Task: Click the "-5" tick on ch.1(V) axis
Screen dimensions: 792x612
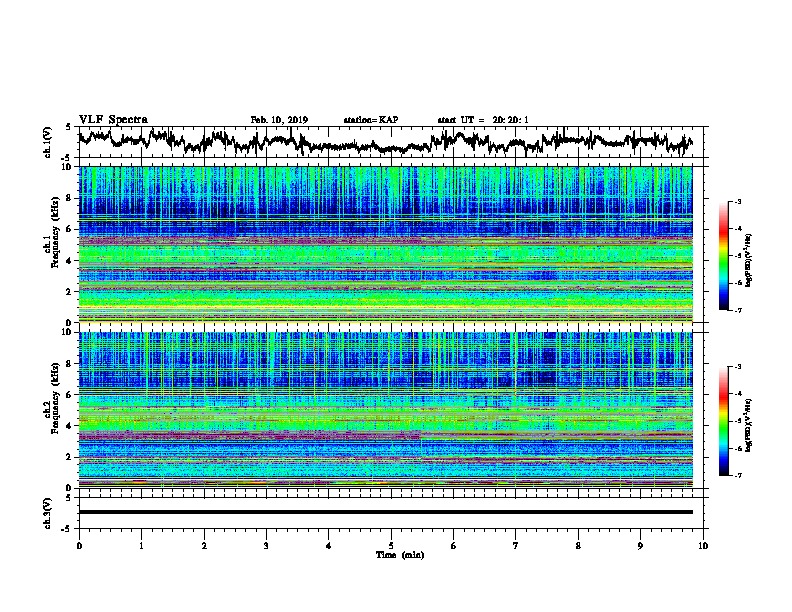Action: click(67, 158)
